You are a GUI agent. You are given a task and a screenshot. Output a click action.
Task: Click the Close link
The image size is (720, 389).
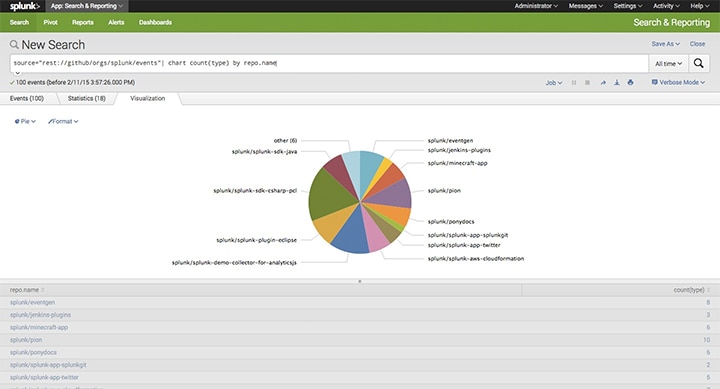point(697,44)
